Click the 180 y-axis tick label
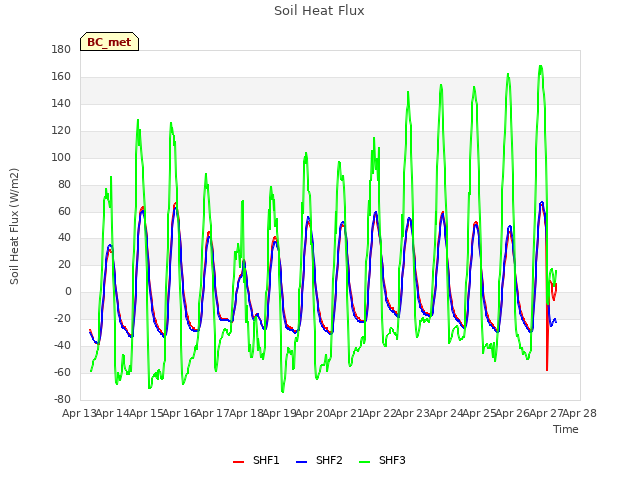The width and height of the screenshot is (640, 480). (x=61, y=49)
